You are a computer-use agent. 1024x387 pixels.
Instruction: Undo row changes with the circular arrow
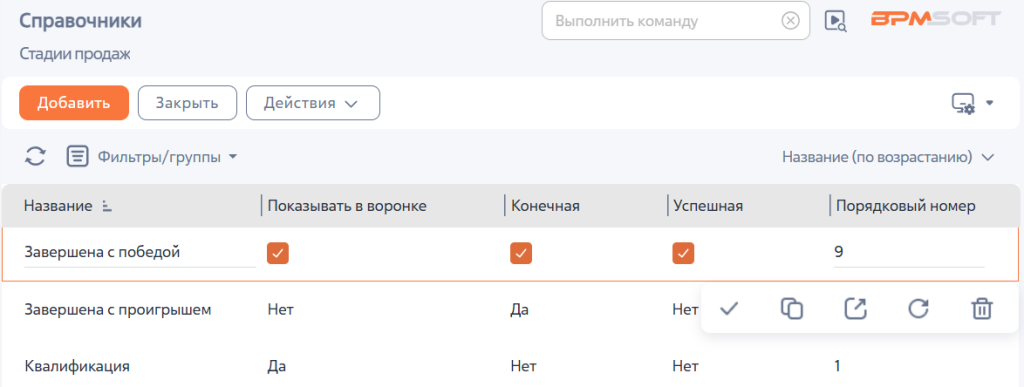[x=919, y=309]
